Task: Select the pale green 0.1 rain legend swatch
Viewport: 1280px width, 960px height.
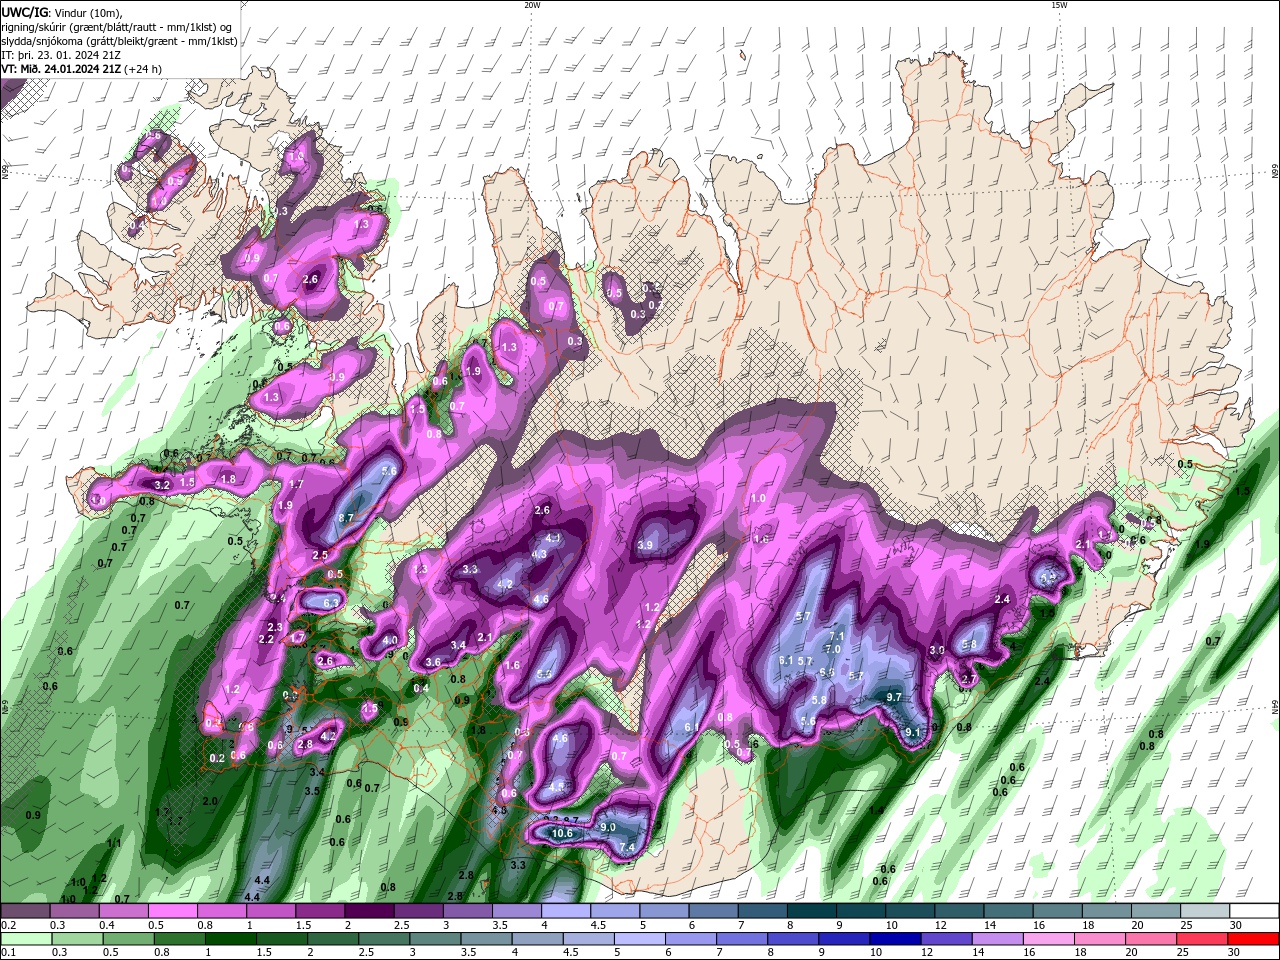Action: [x=25, y=939]
